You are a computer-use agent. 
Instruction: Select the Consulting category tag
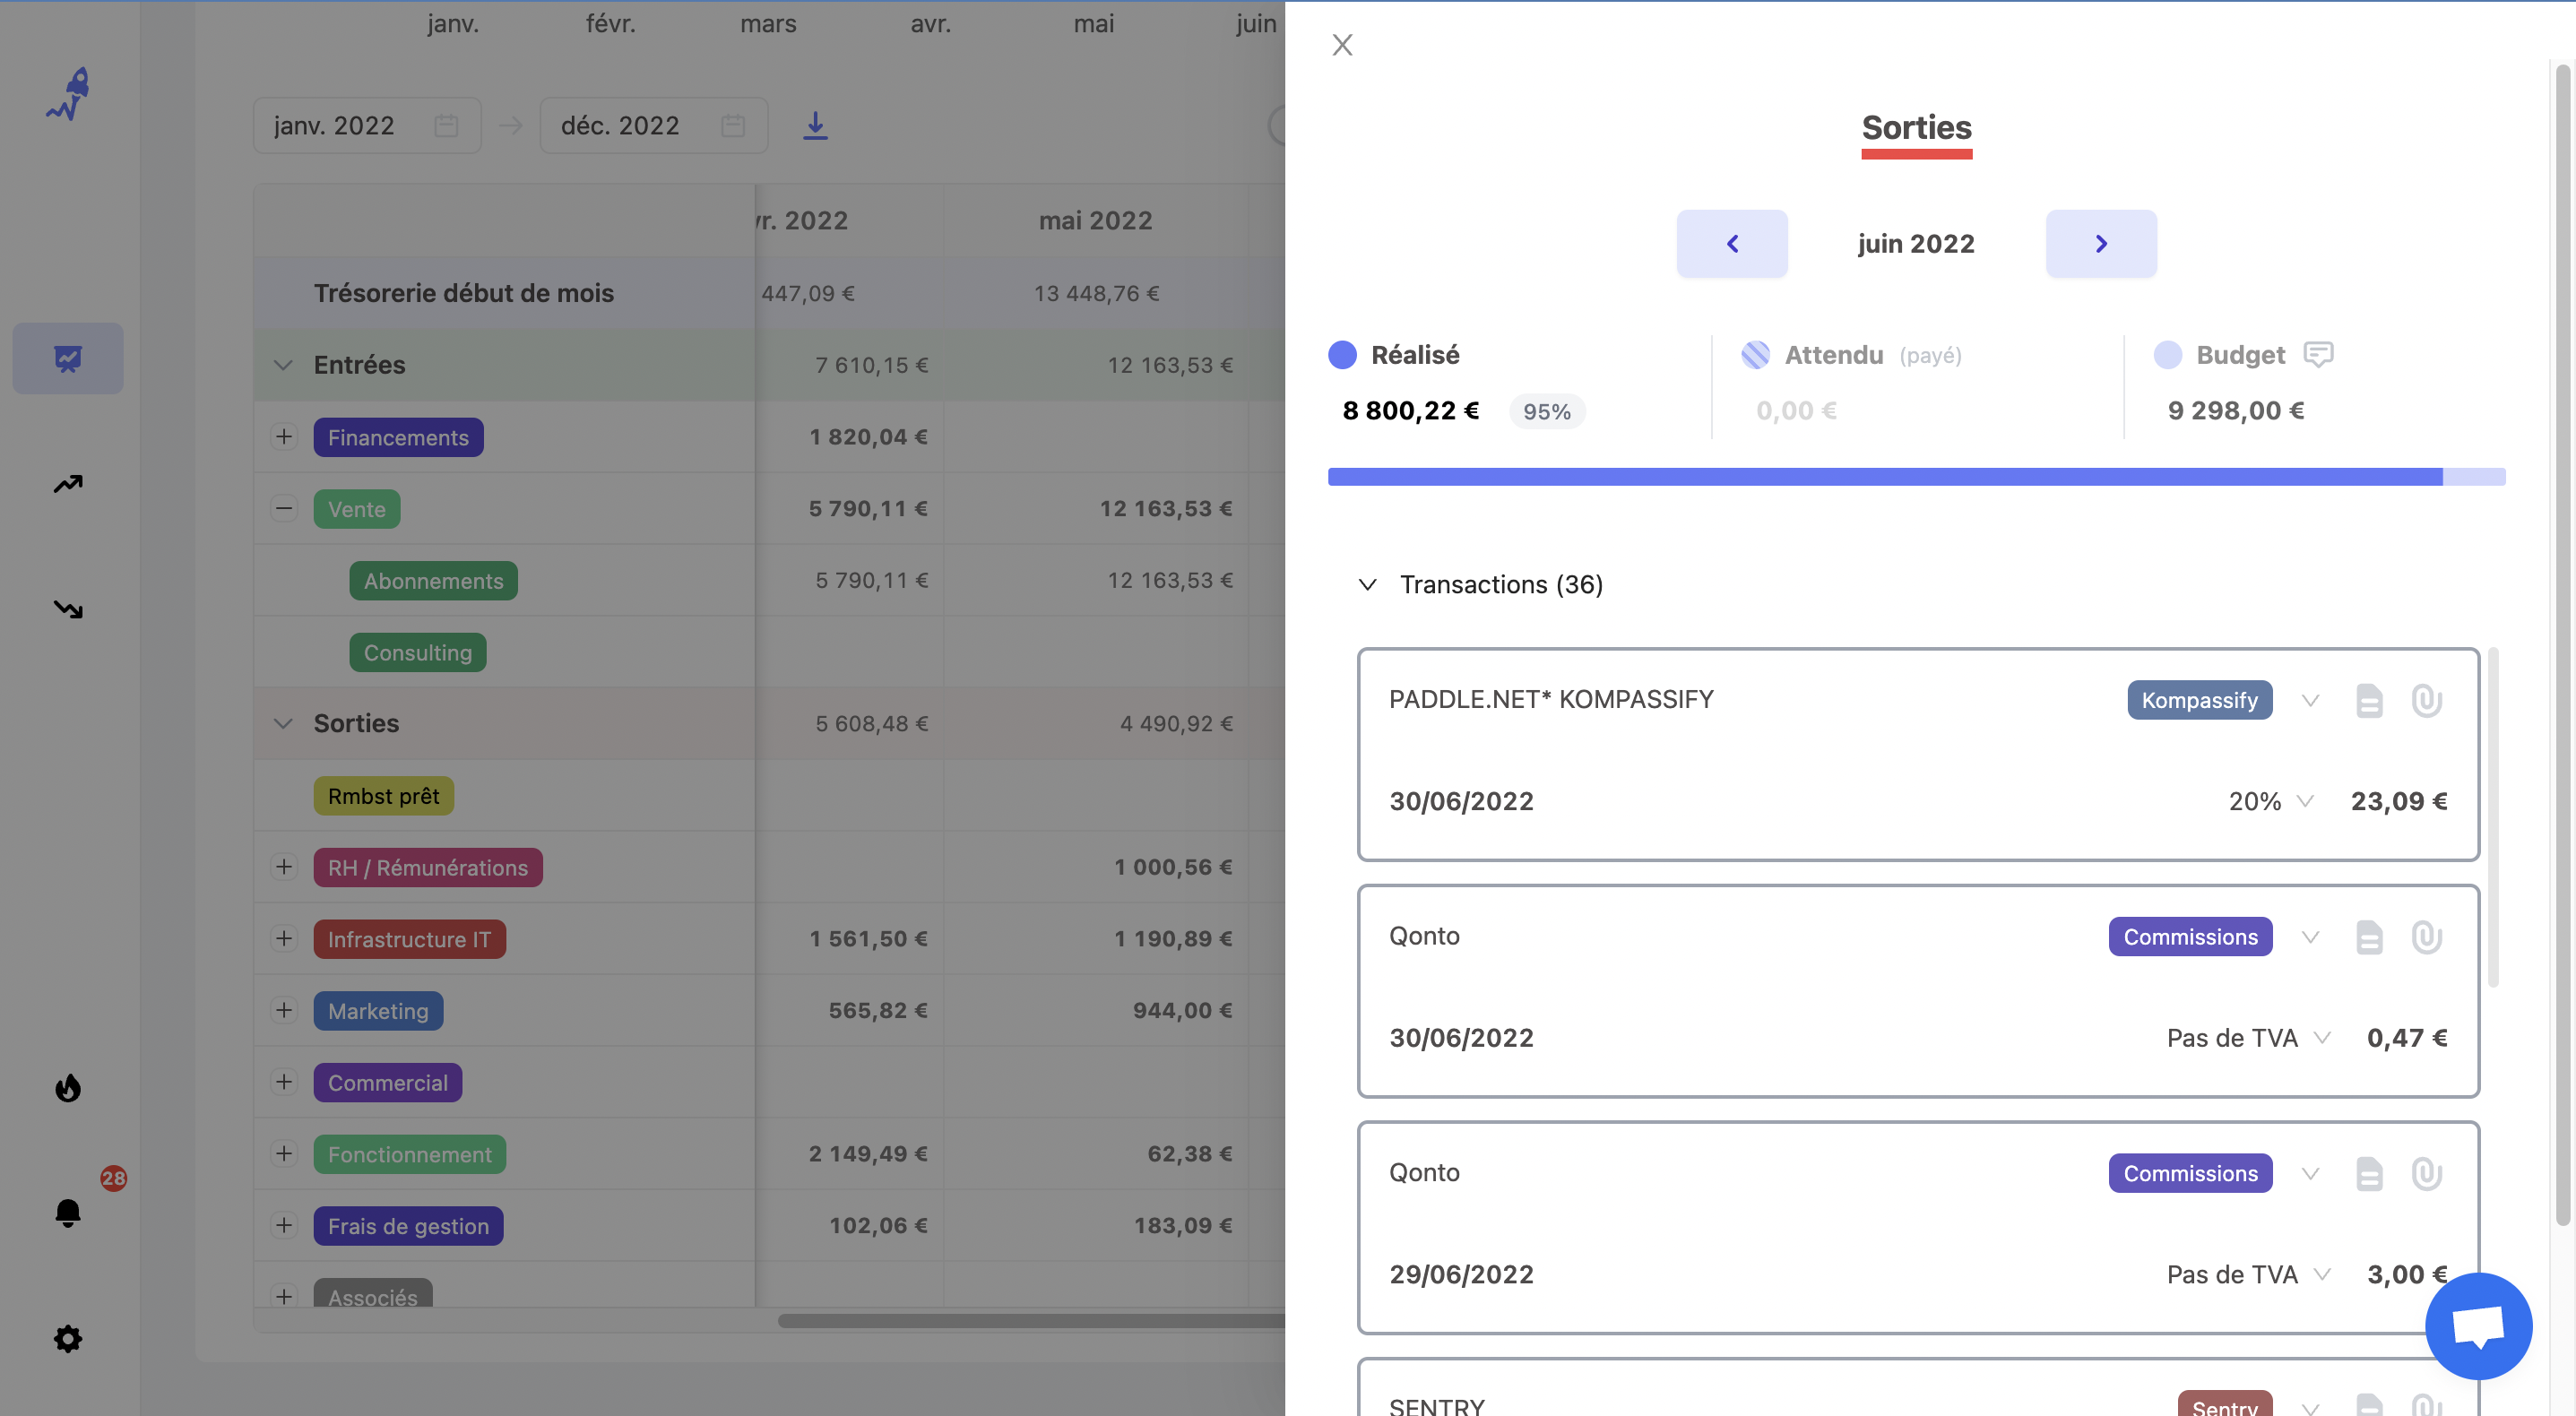coord(417,653)
